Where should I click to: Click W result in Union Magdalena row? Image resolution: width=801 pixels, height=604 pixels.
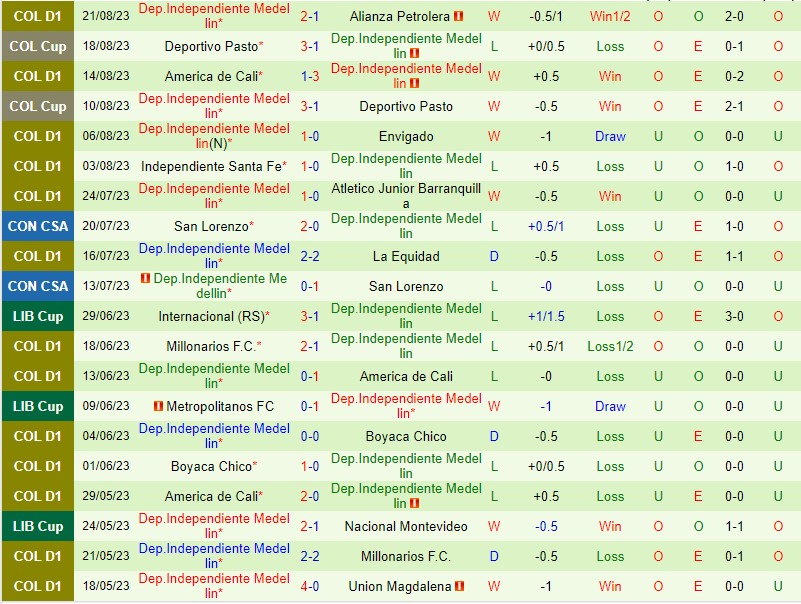click(x=494, y=587)
